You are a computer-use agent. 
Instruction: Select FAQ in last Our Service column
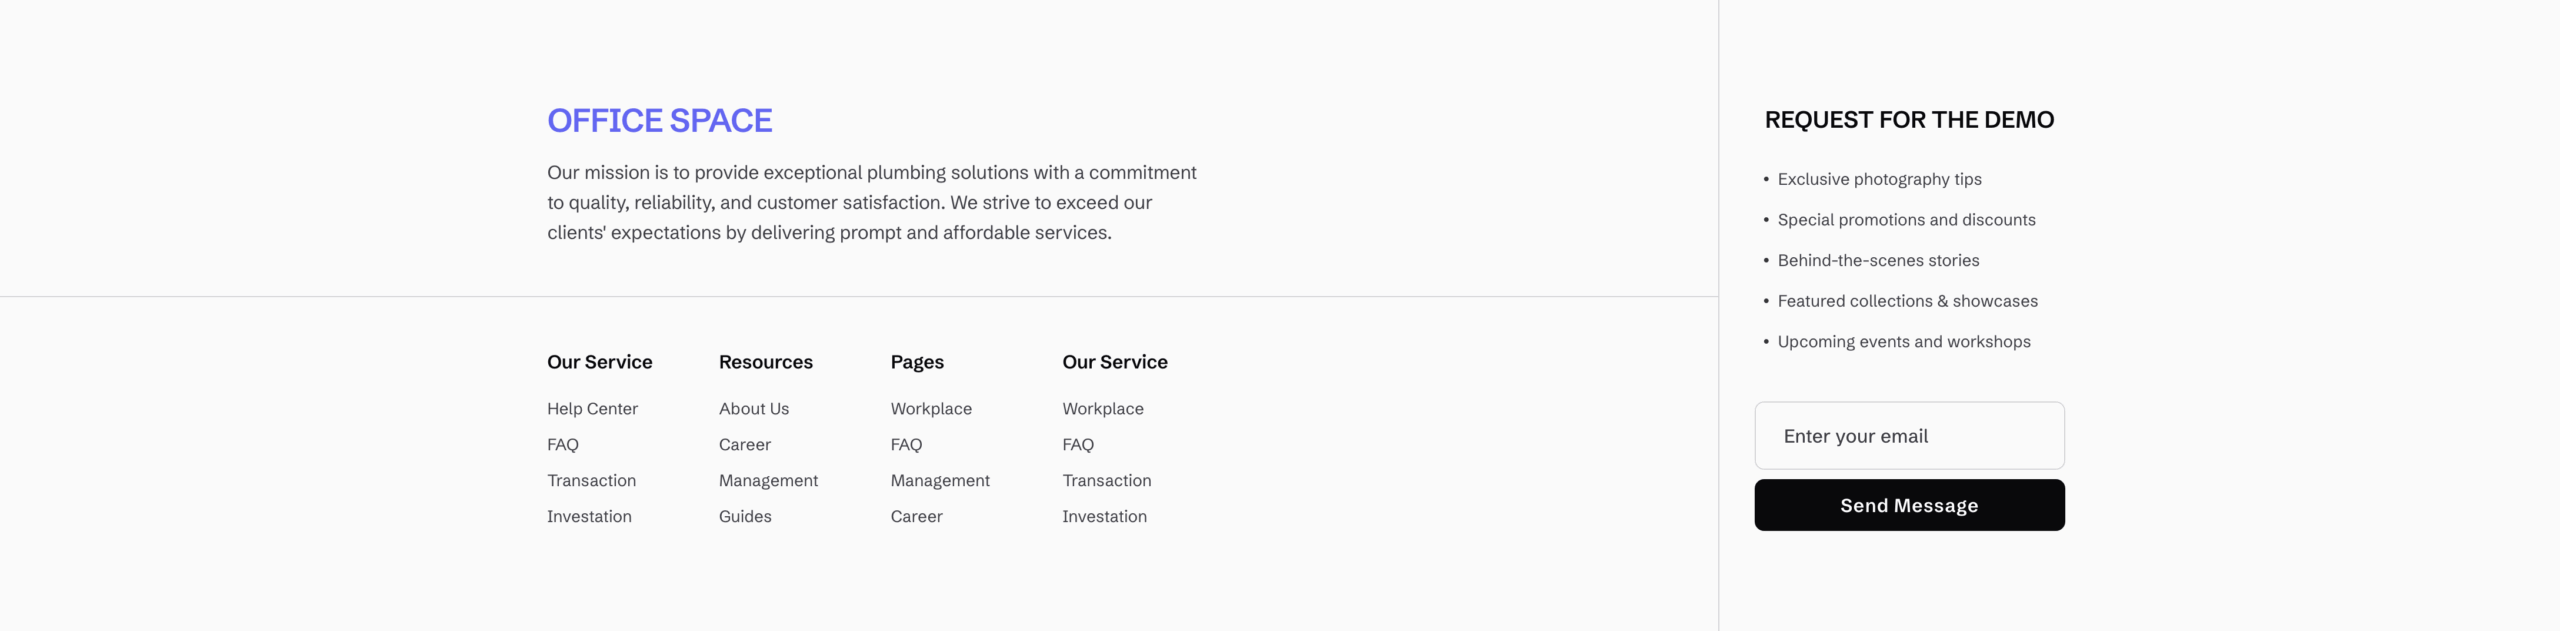point(1078,445)
